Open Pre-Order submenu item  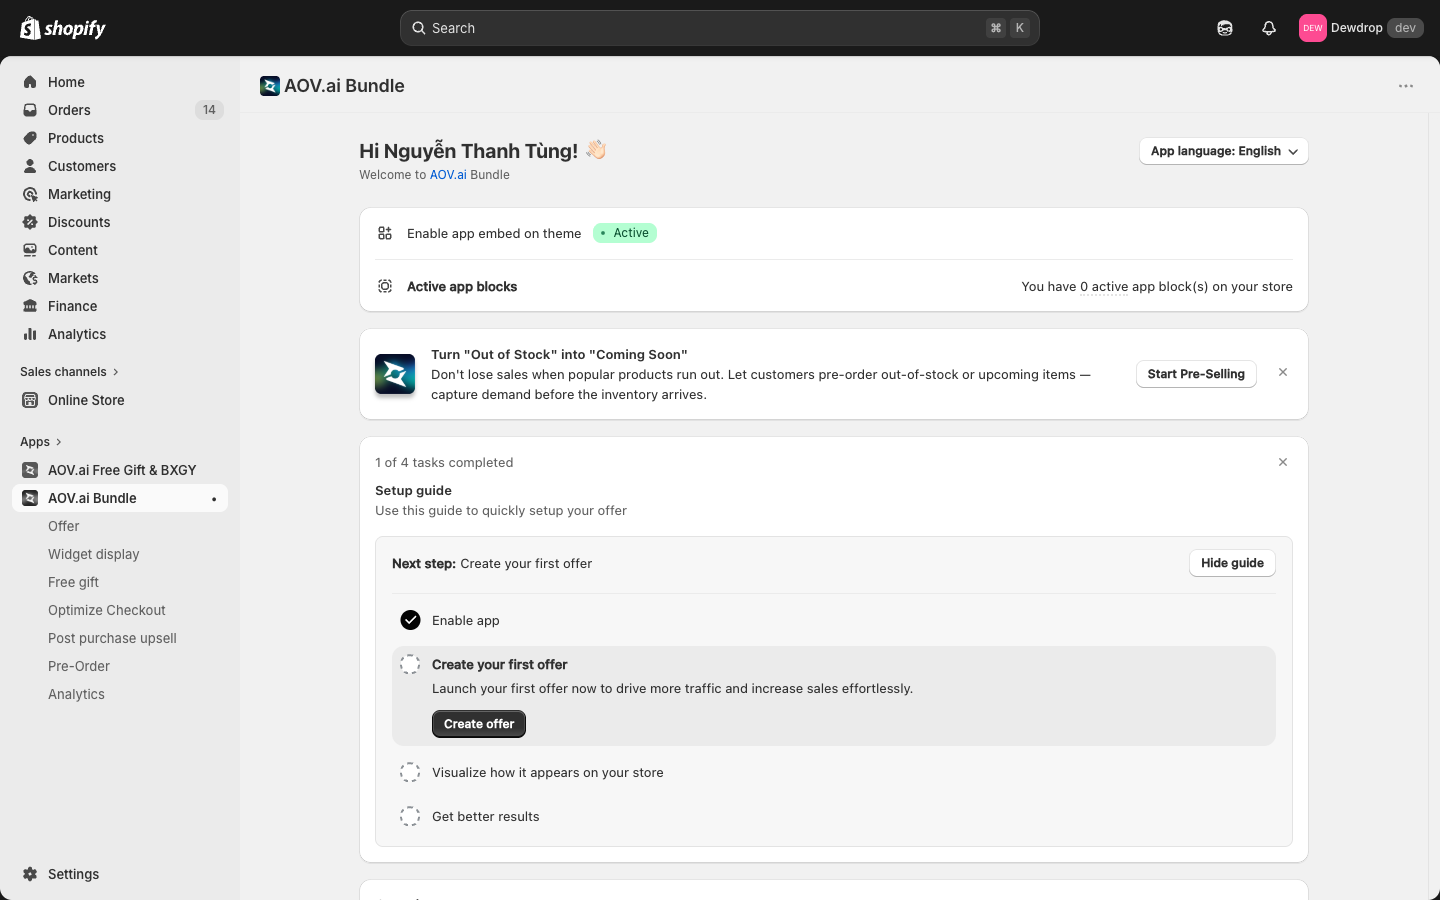point(79,666)
